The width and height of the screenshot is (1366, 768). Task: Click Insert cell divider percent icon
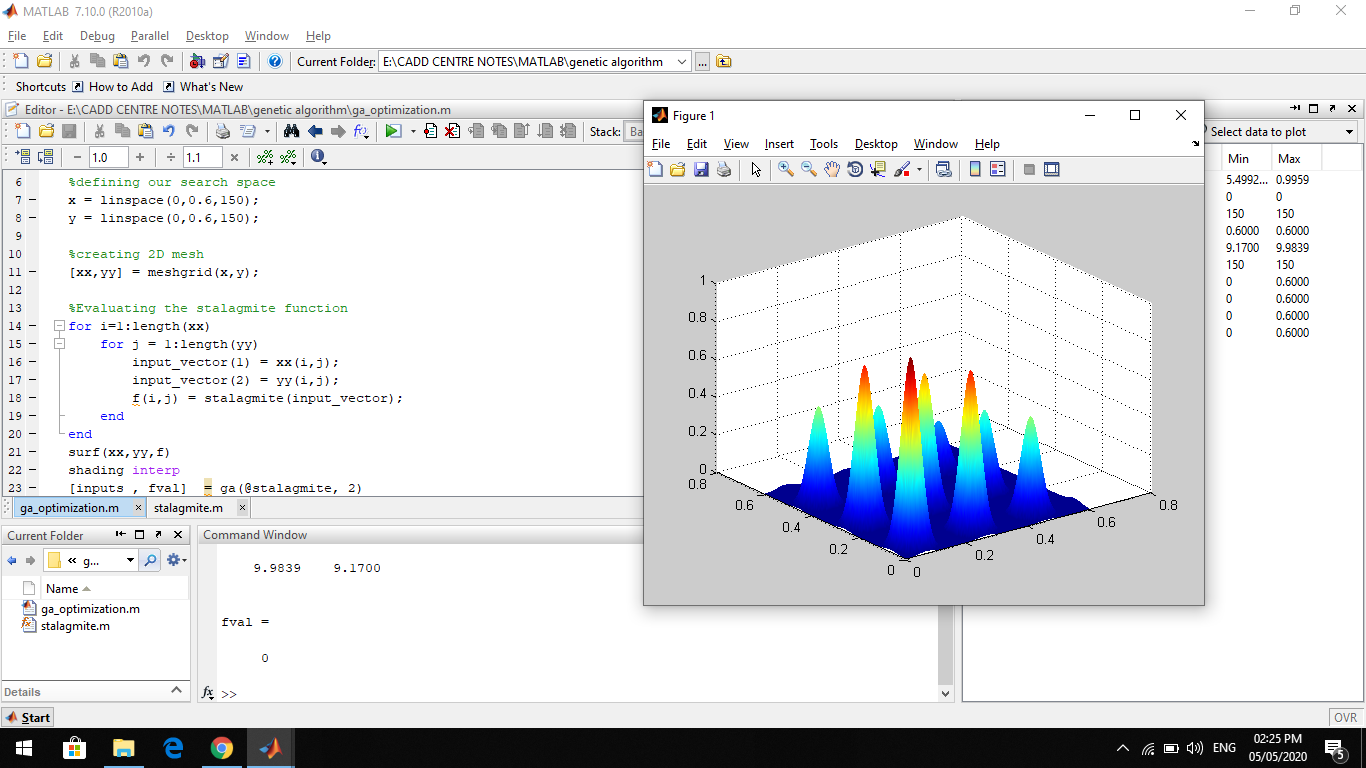[265, 157]
